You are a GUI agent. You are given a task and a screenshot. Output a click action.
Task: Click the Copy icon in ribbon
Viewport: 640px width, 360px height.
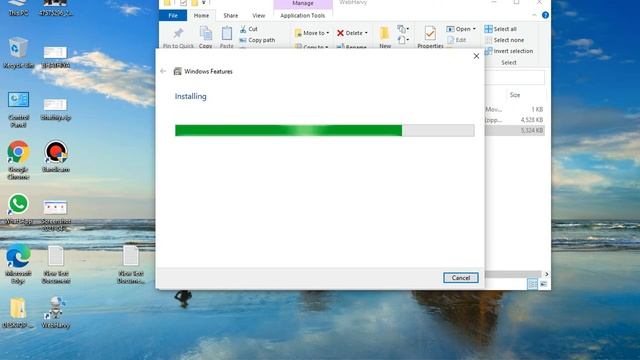coord(206,34)
